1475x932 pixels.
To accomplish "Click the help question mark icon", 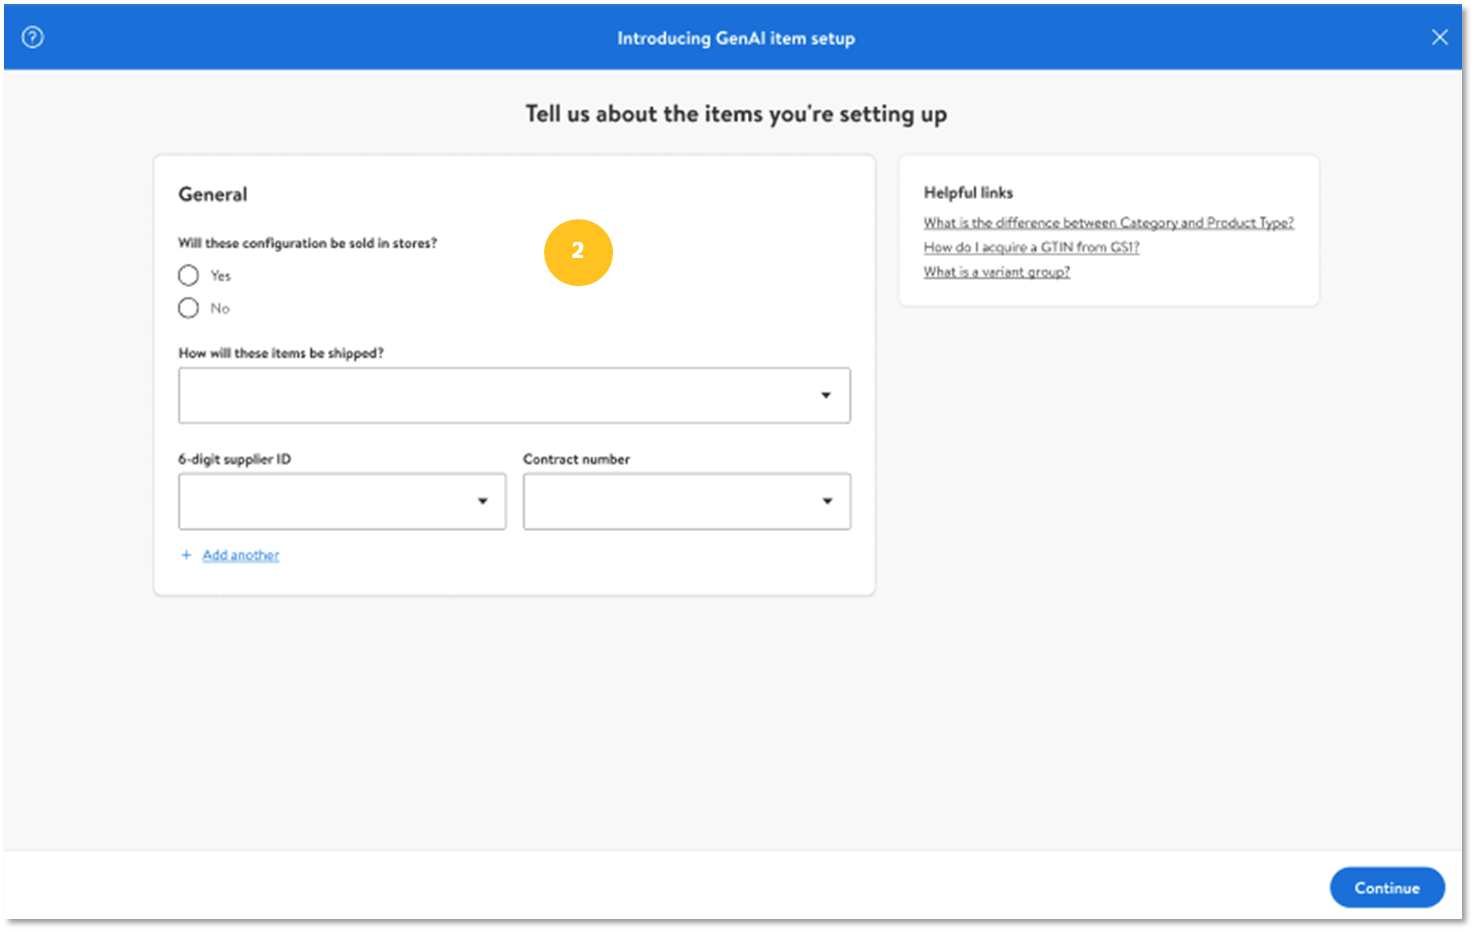I will coord(33,37).
